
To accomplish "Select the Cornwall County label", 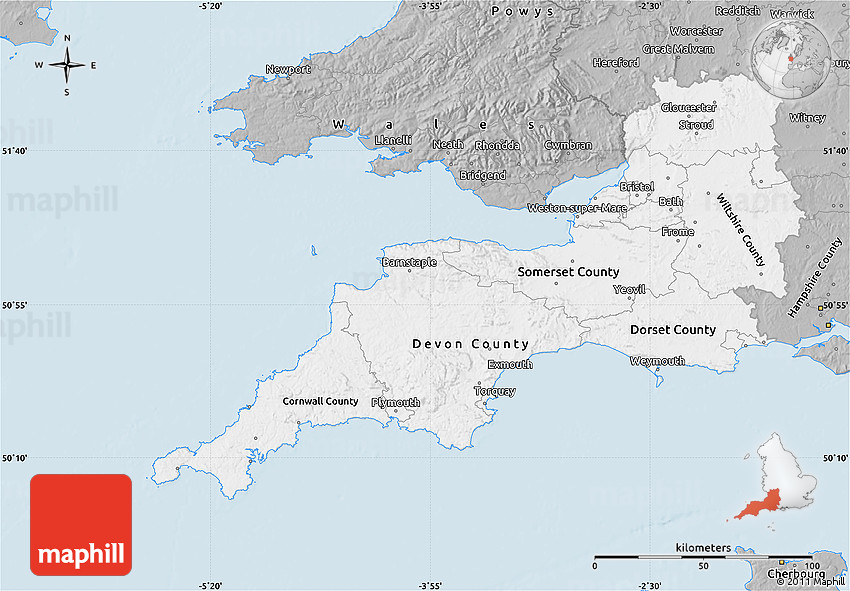I will click(320, 402).
